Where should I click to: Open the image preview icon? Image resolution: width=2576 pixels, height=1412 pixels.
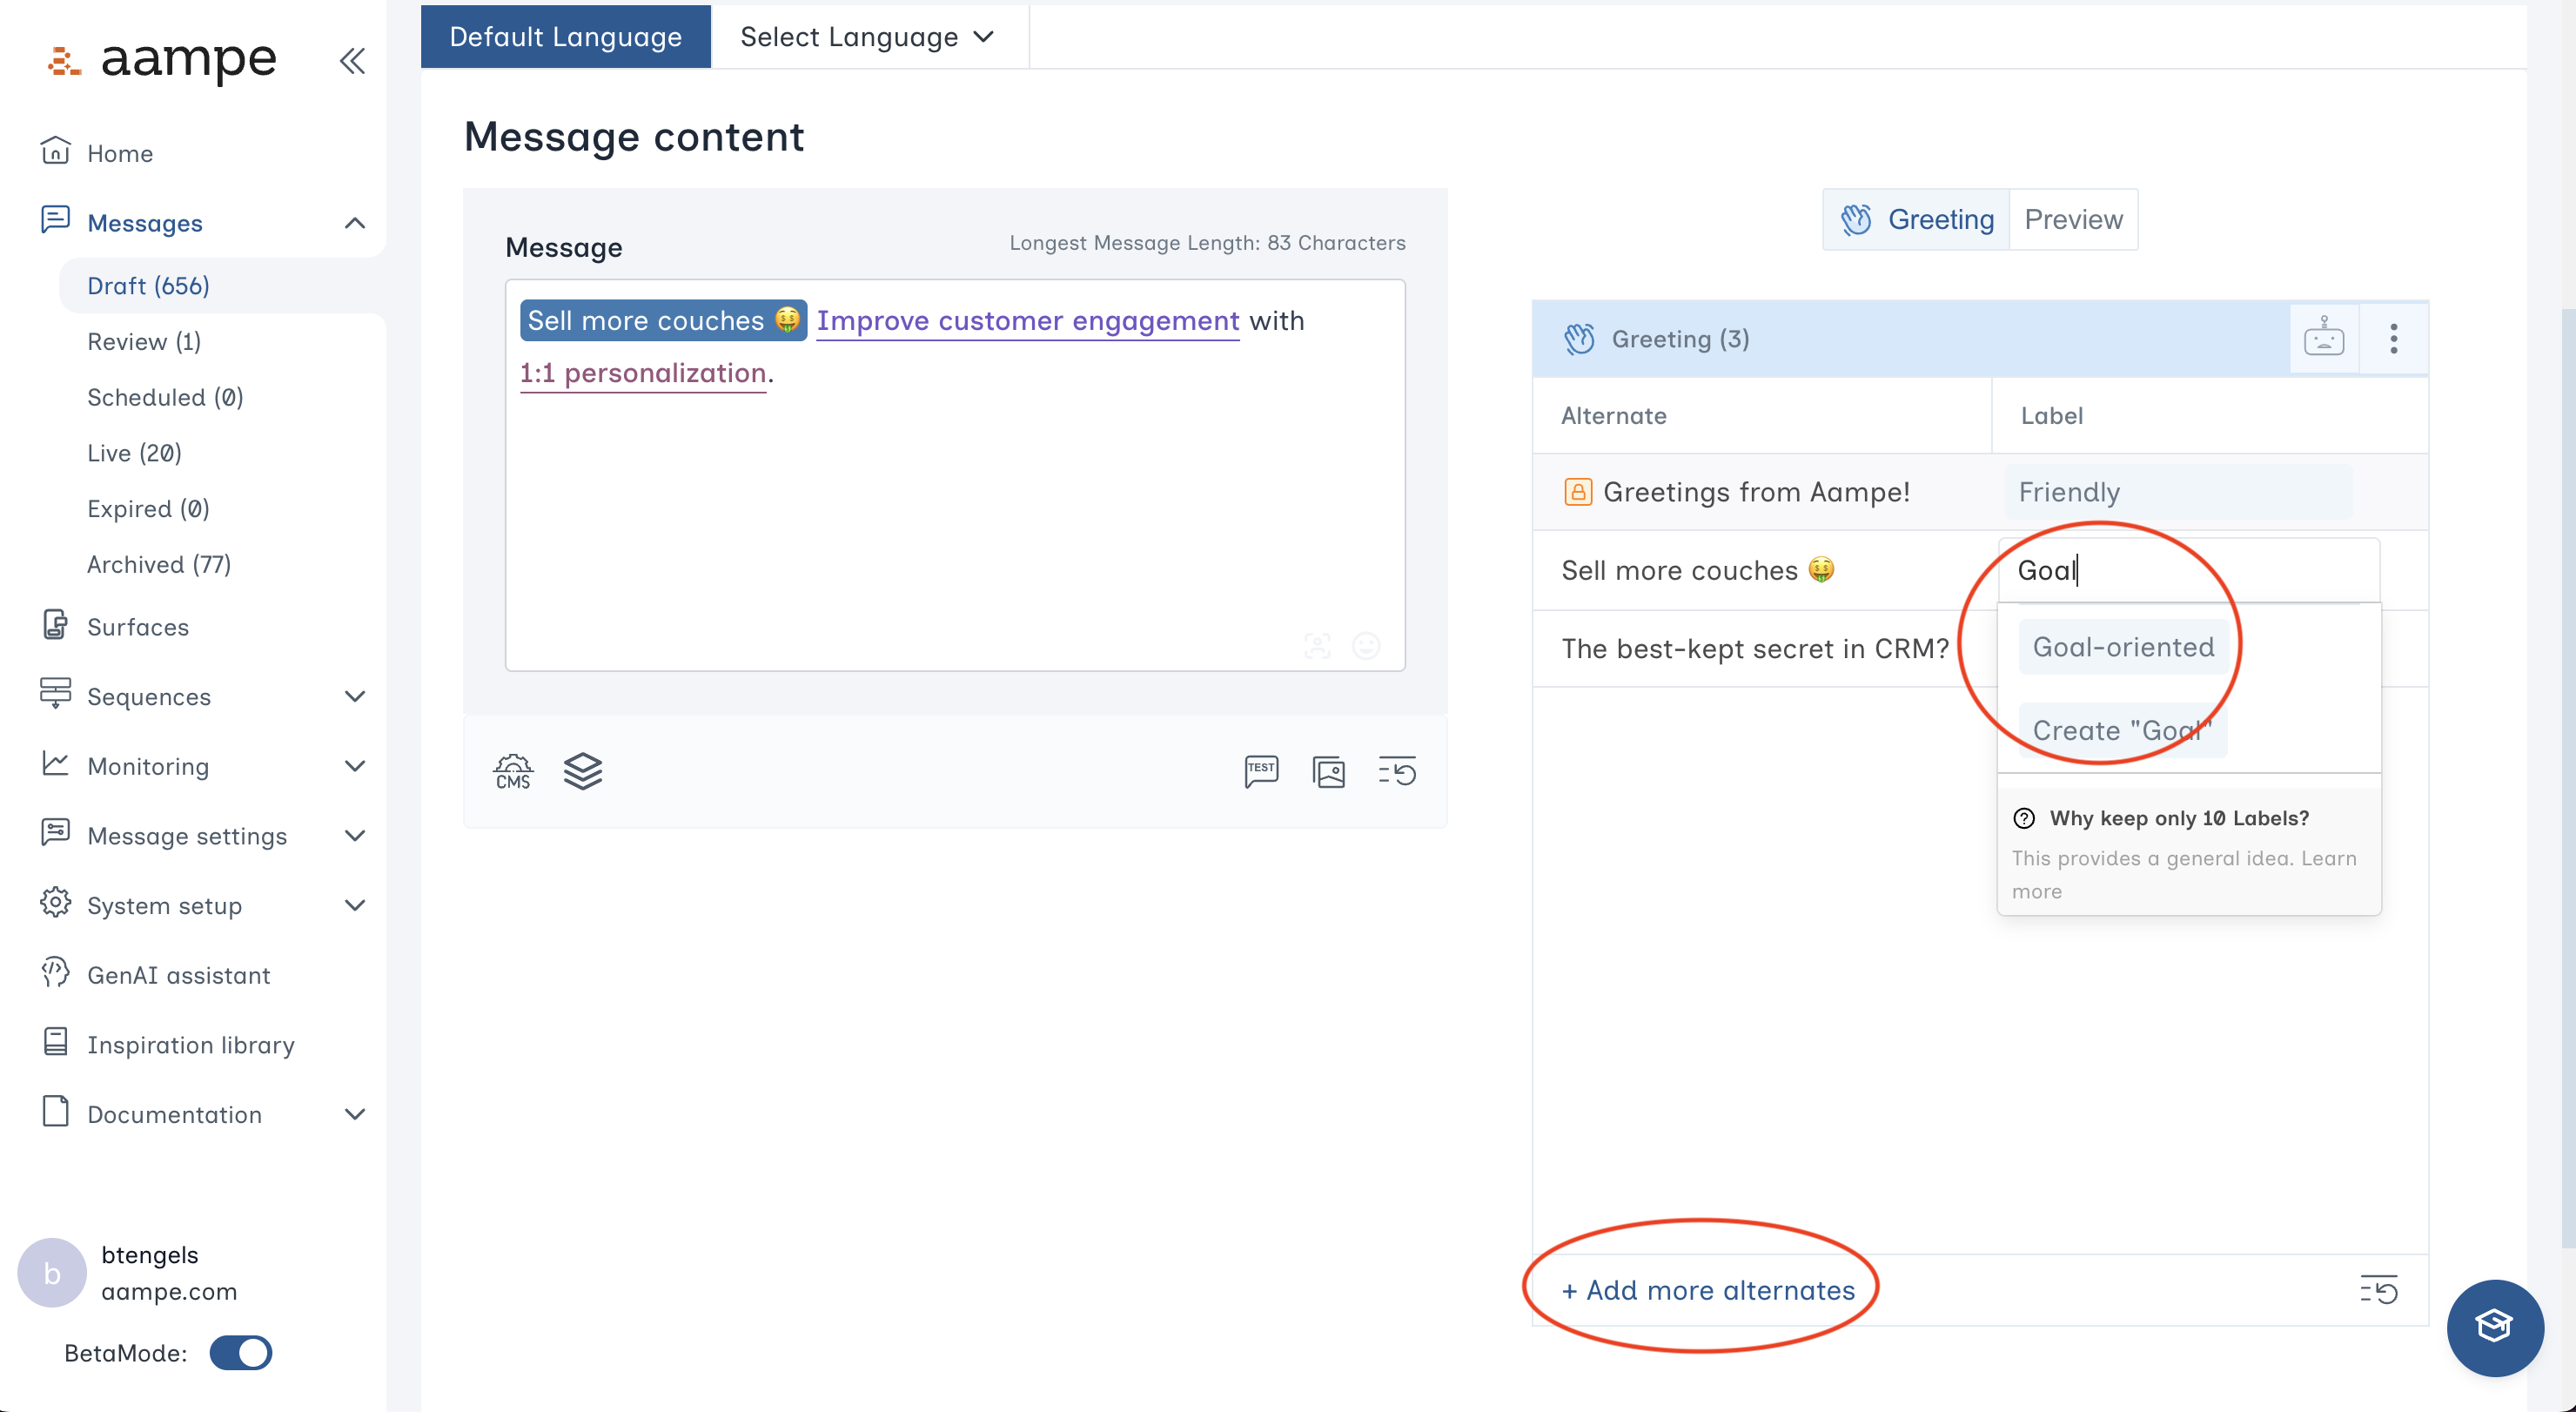[x=1328, y=771]
